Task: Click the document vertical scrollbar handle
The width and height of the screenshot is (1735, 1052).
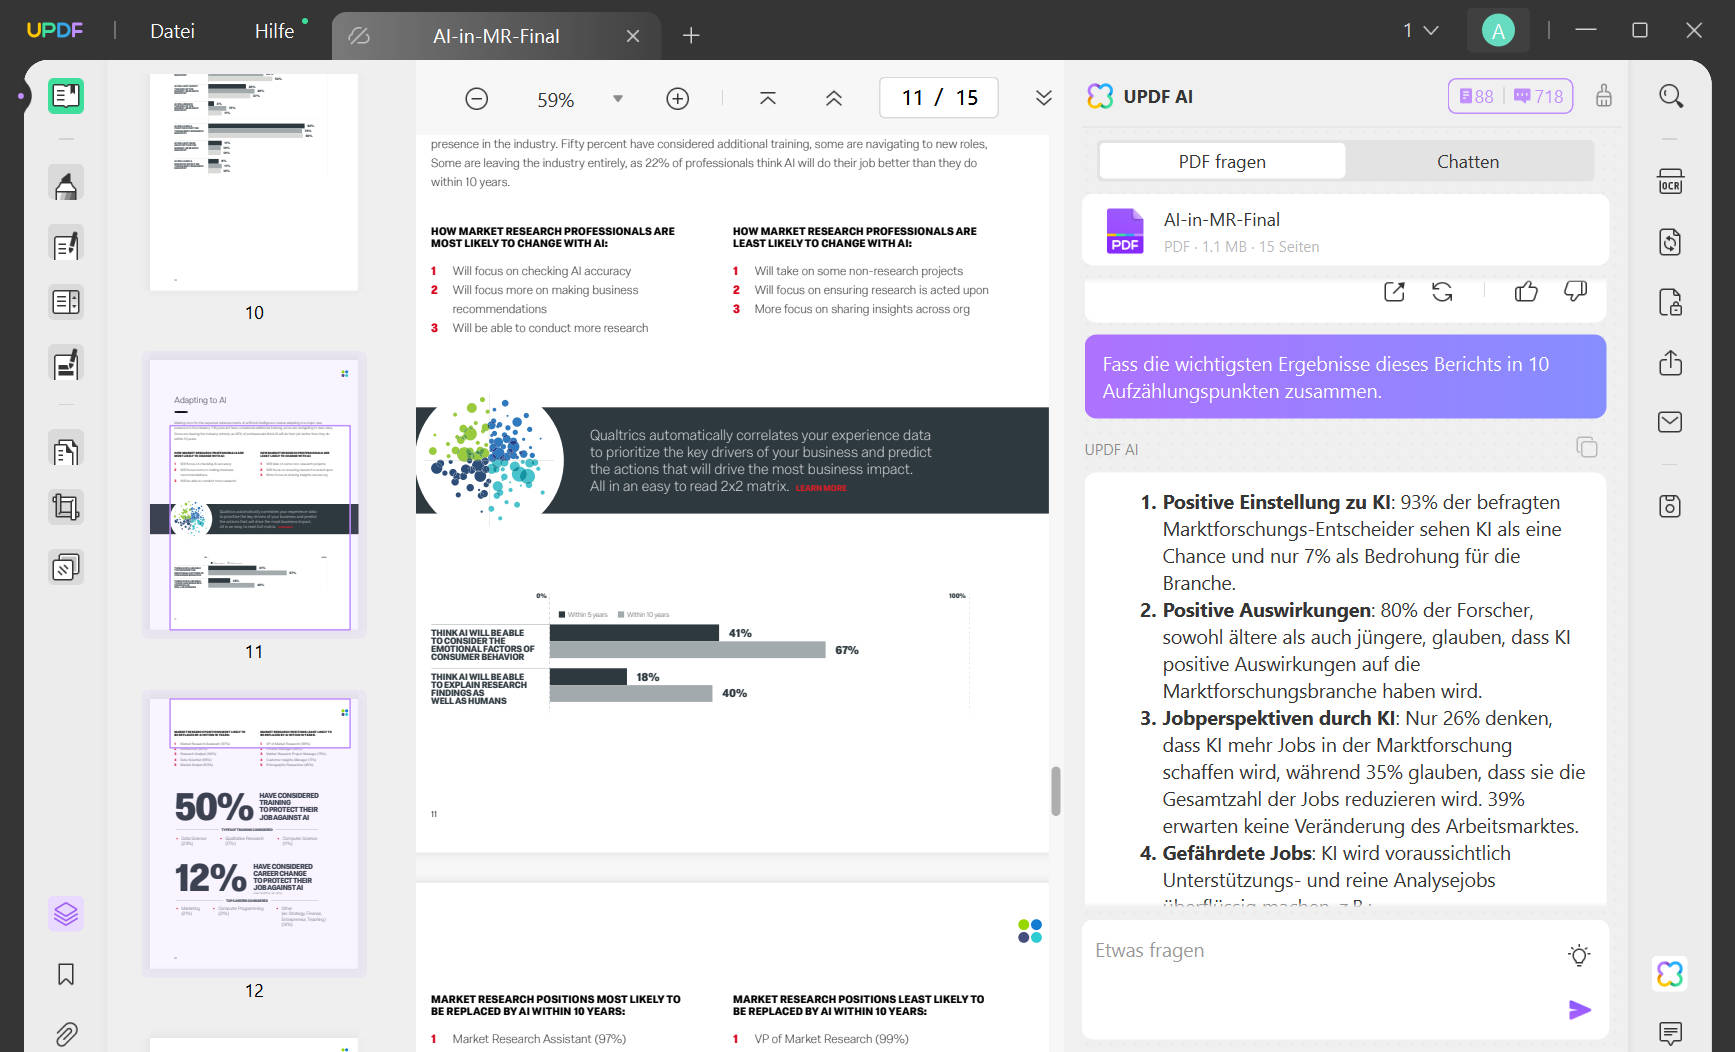Action: (1056, 791)
